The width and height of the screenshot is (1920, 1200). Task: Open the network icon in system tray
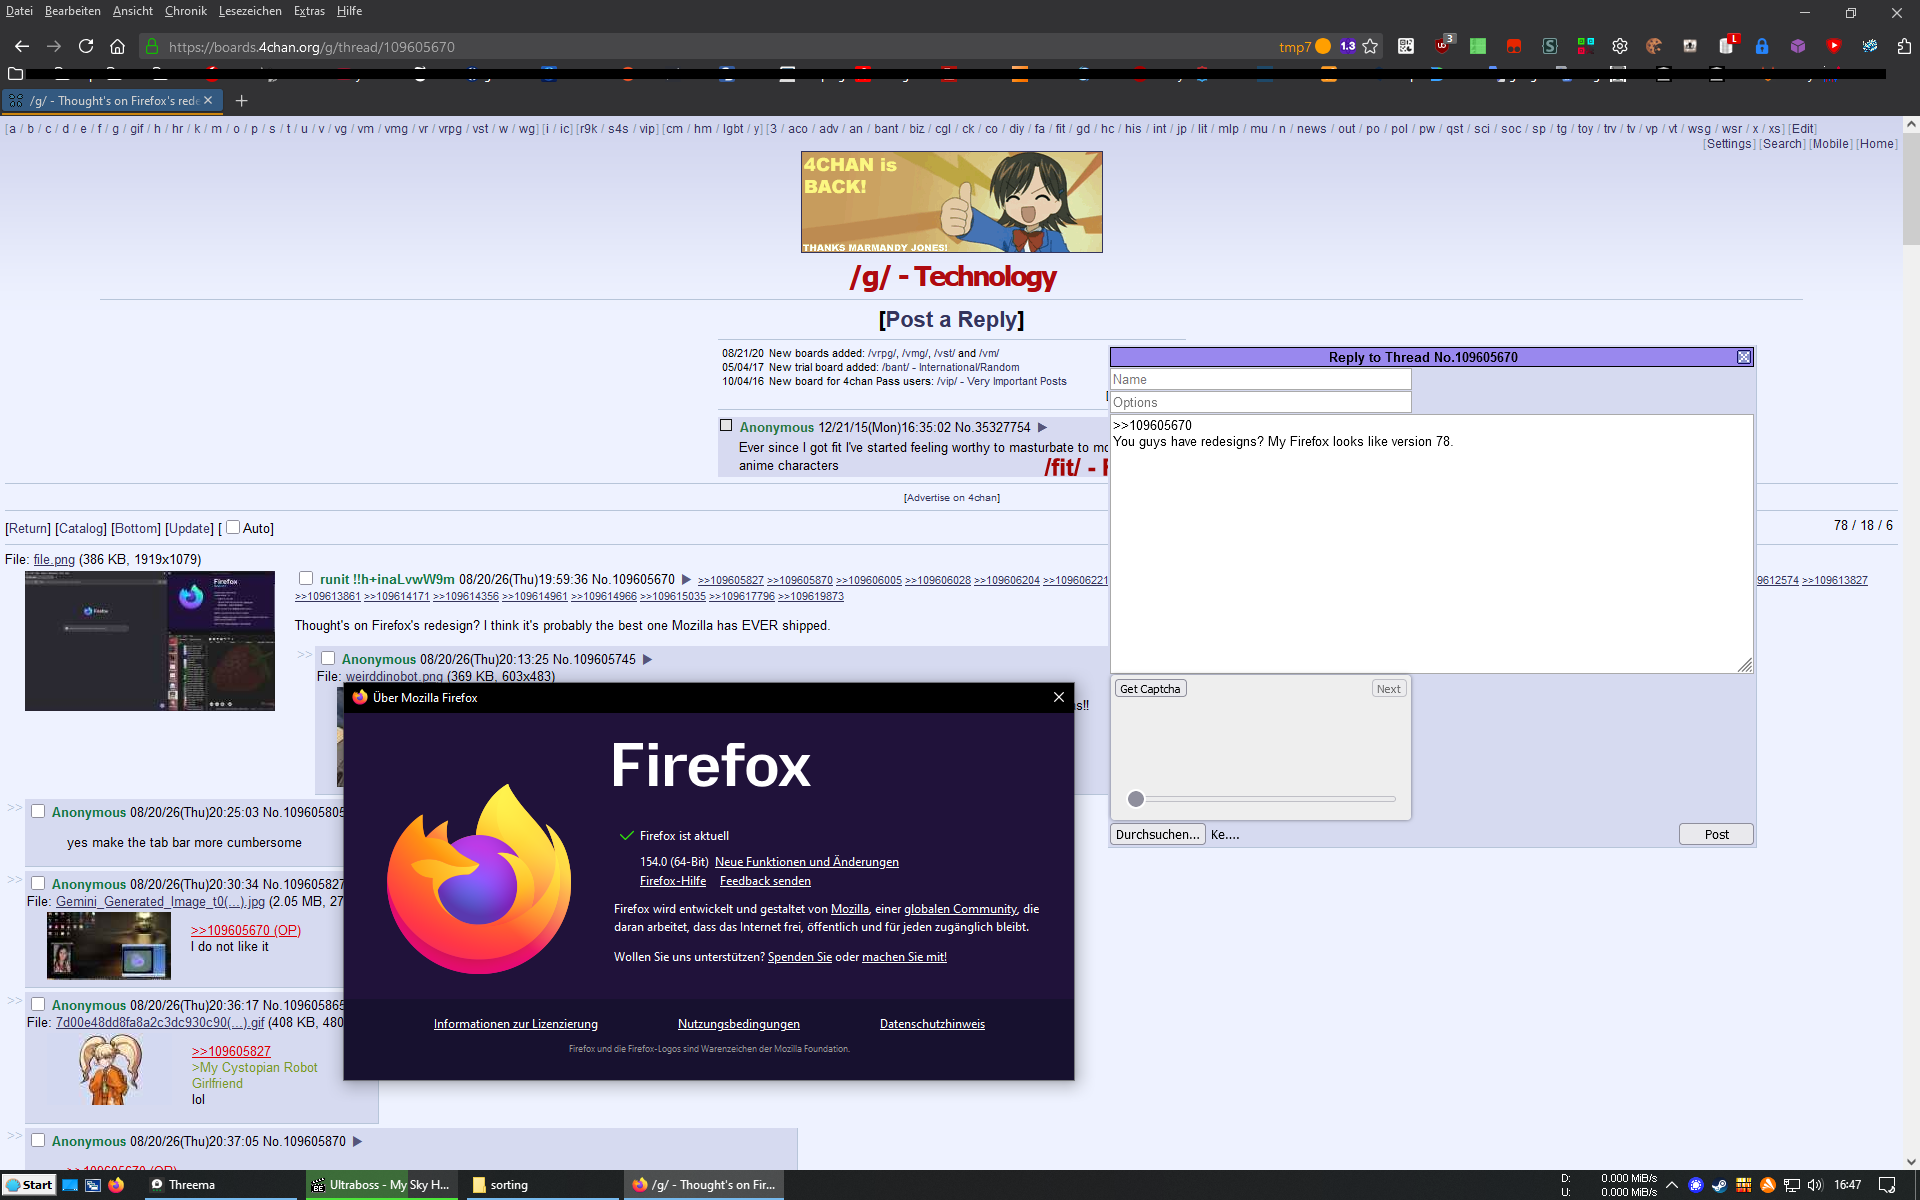point(1791,1185)
